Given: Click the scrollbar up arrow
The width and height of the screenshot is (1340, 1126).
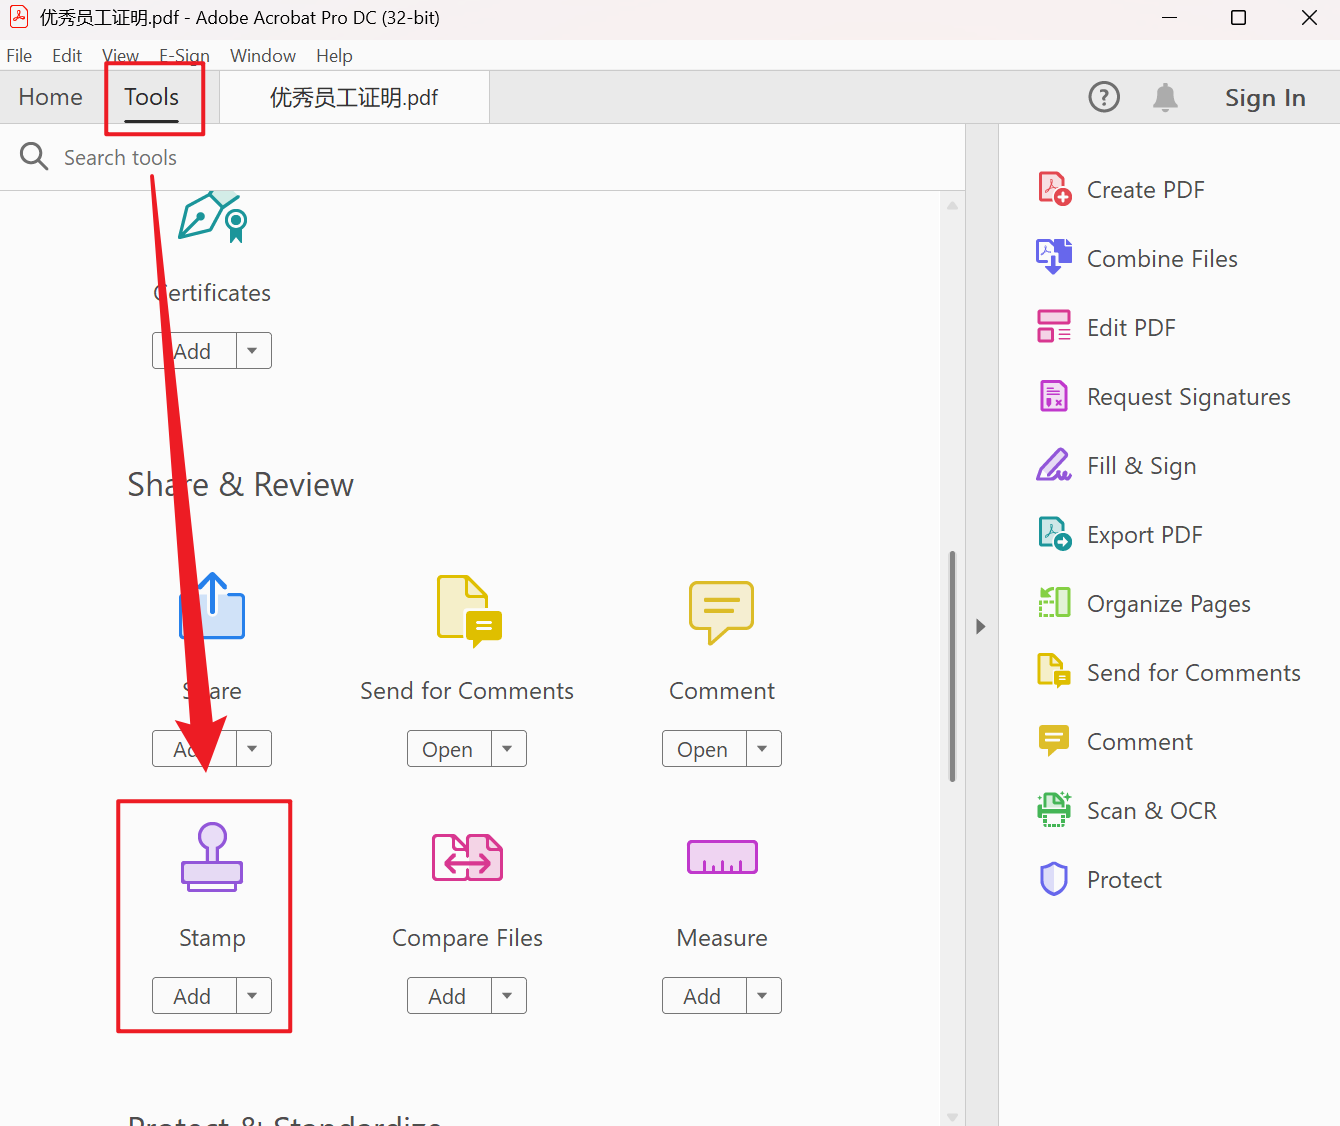Looking at the screenshot, I should (952, 205).
